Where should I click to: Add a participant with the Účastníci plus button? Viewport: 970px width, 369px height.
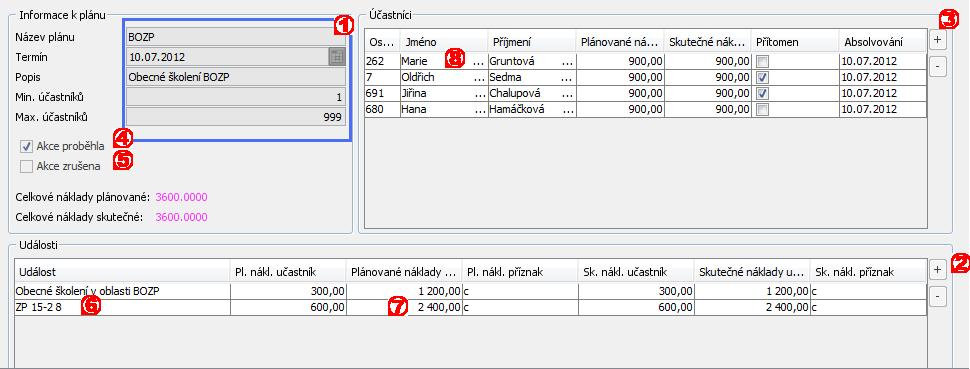[x=937, y=40]
